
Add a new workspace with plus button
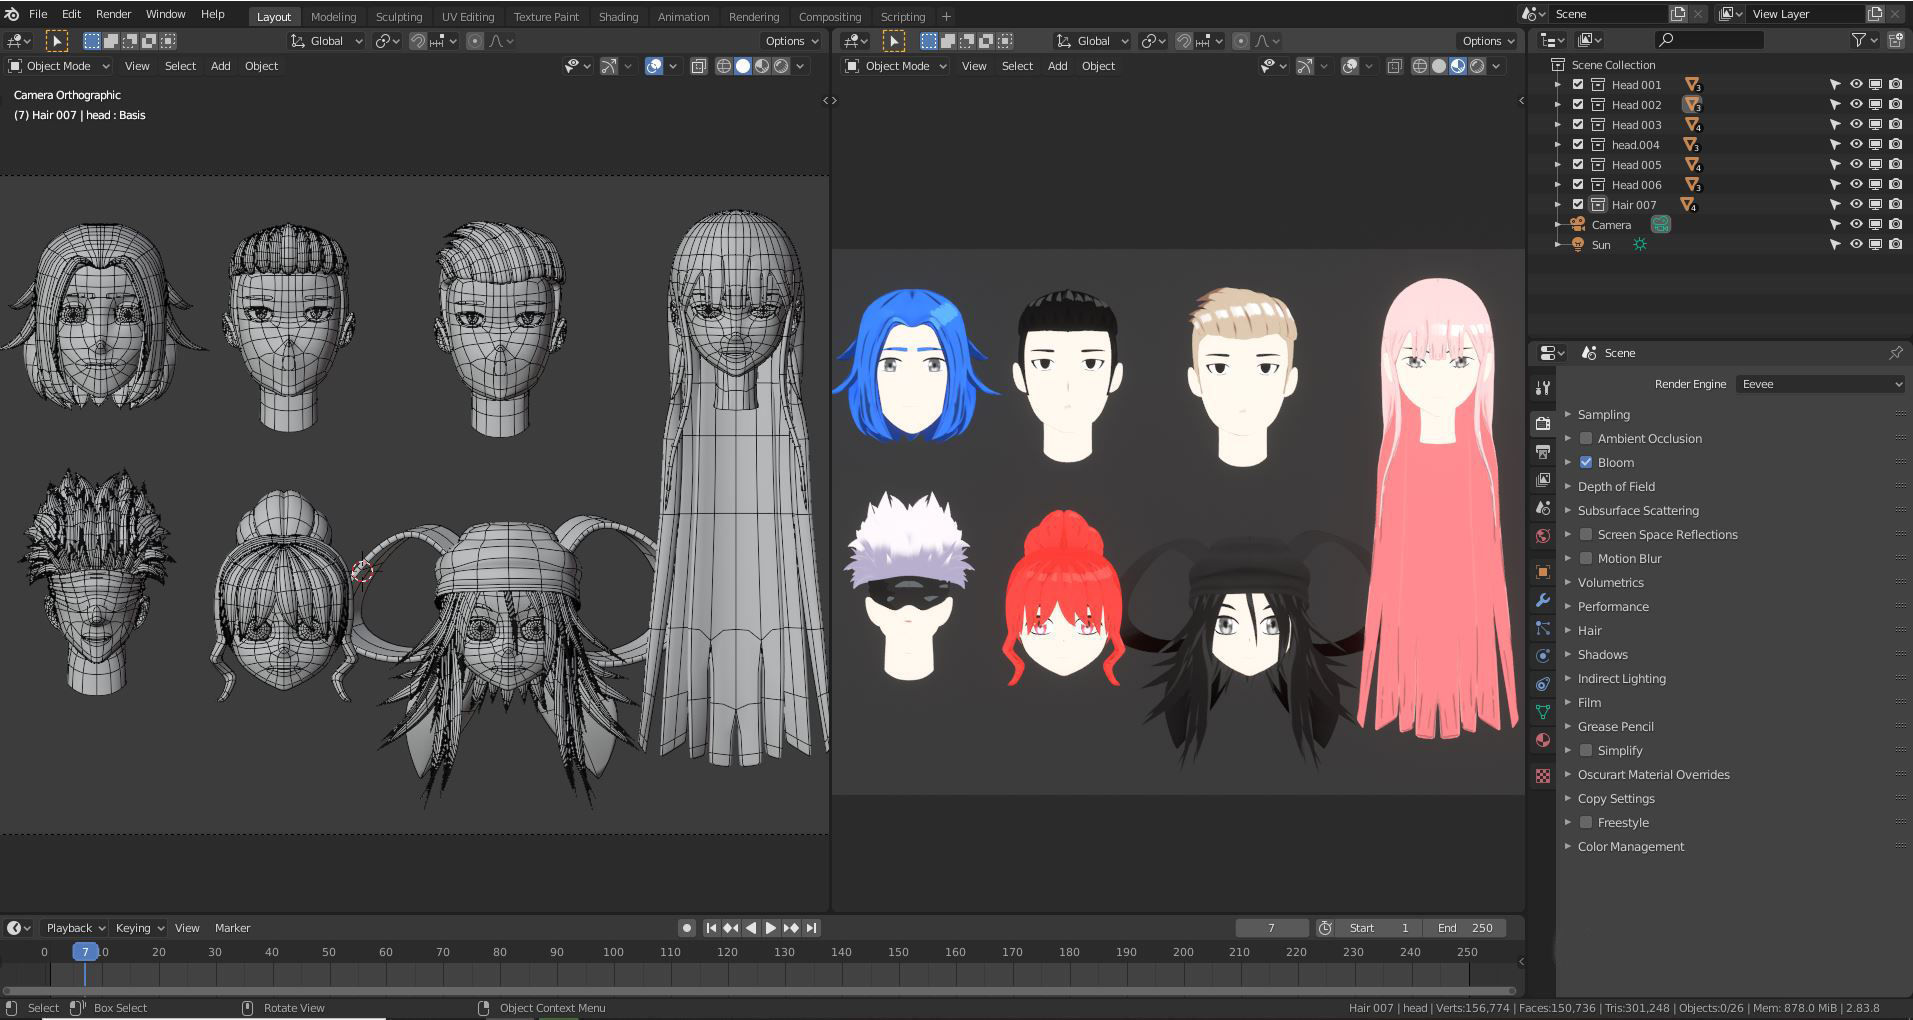point(946,16)
